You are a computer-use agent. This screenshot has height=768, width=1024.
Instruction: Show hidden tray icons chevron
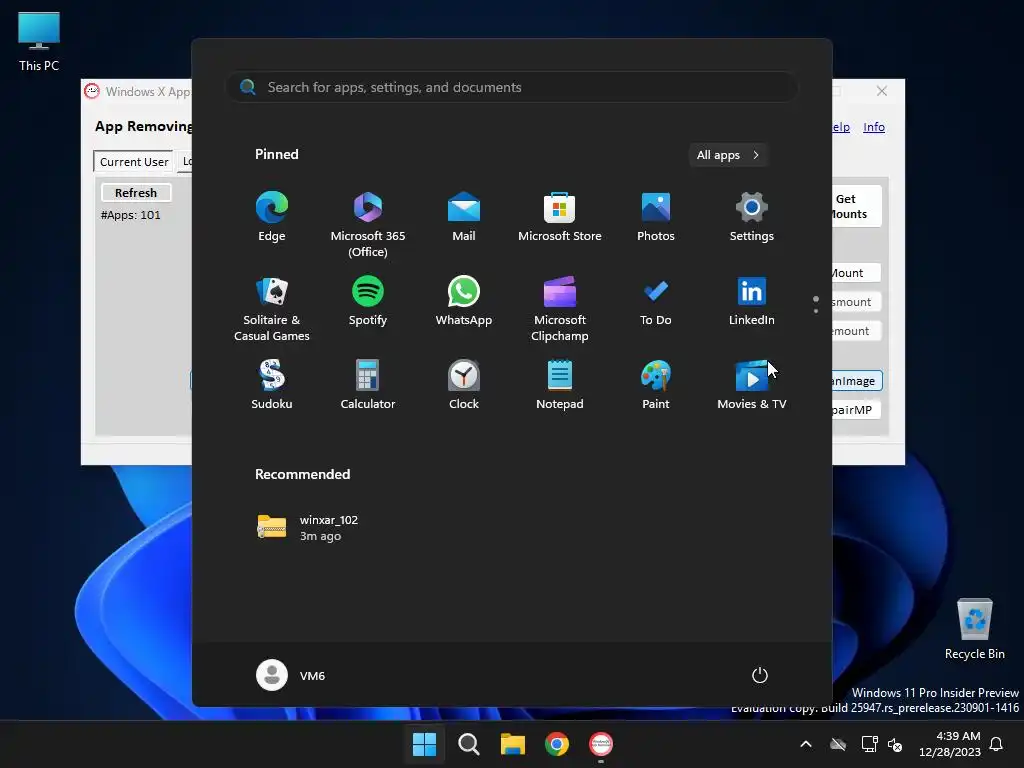click(806, 744)
